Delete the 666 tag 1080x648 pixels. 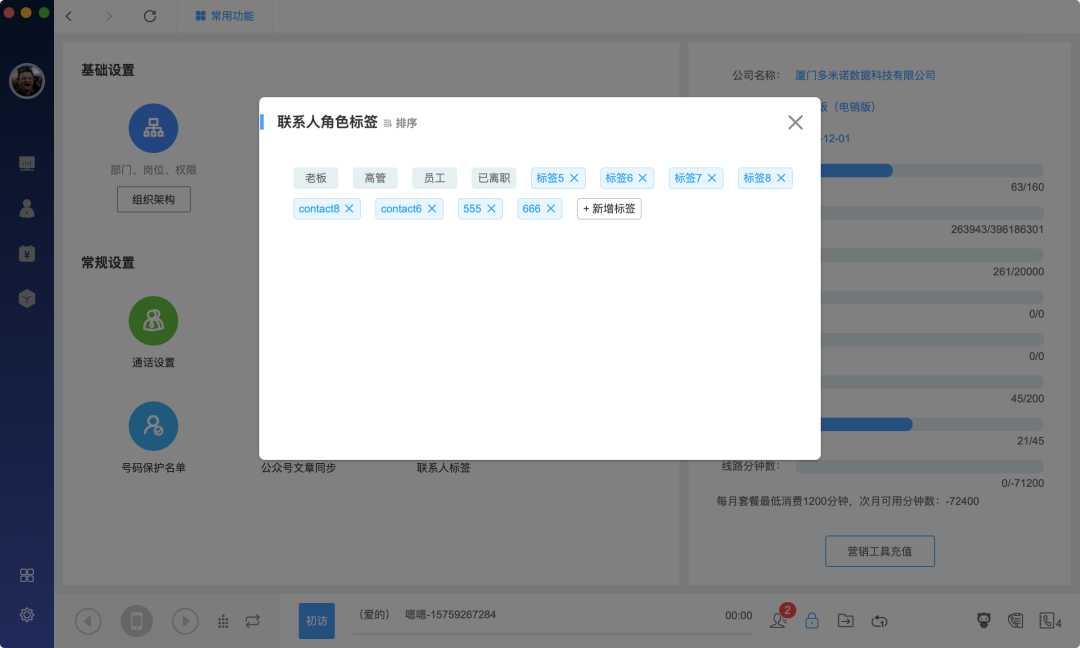point(550,209)
